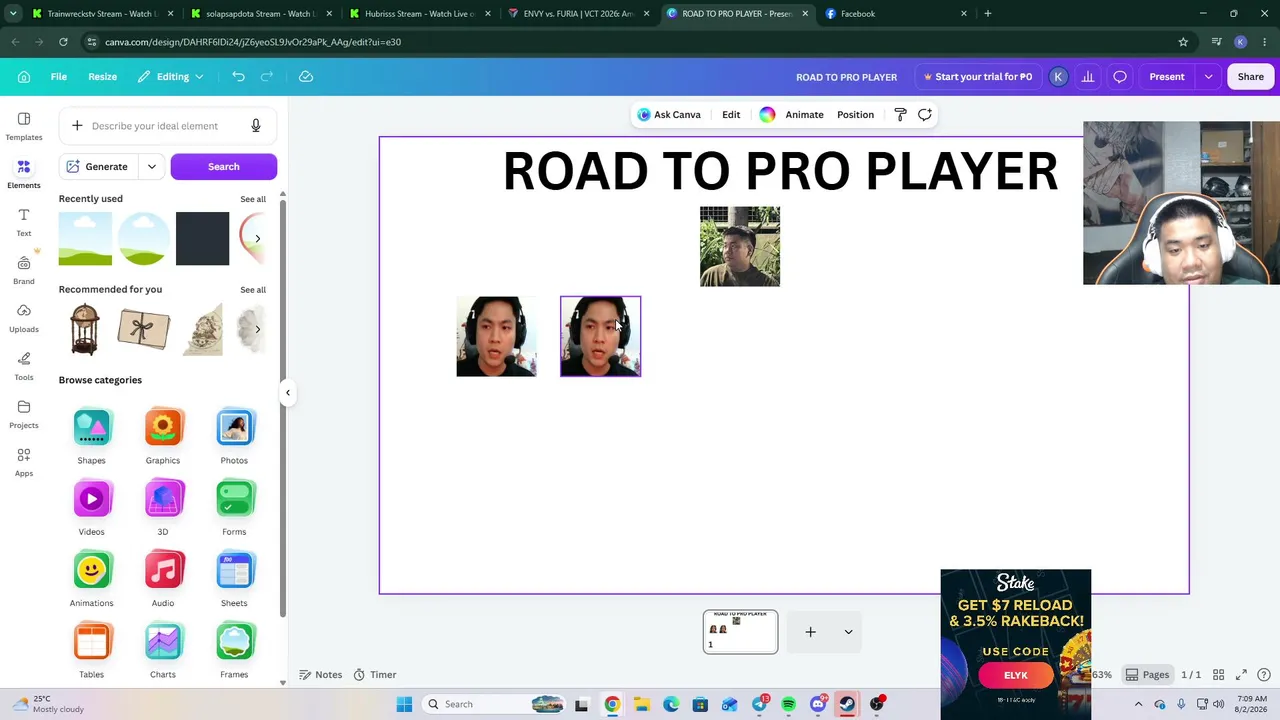
Task: Open the Uploads panel
Action: (x=24, y=318)
